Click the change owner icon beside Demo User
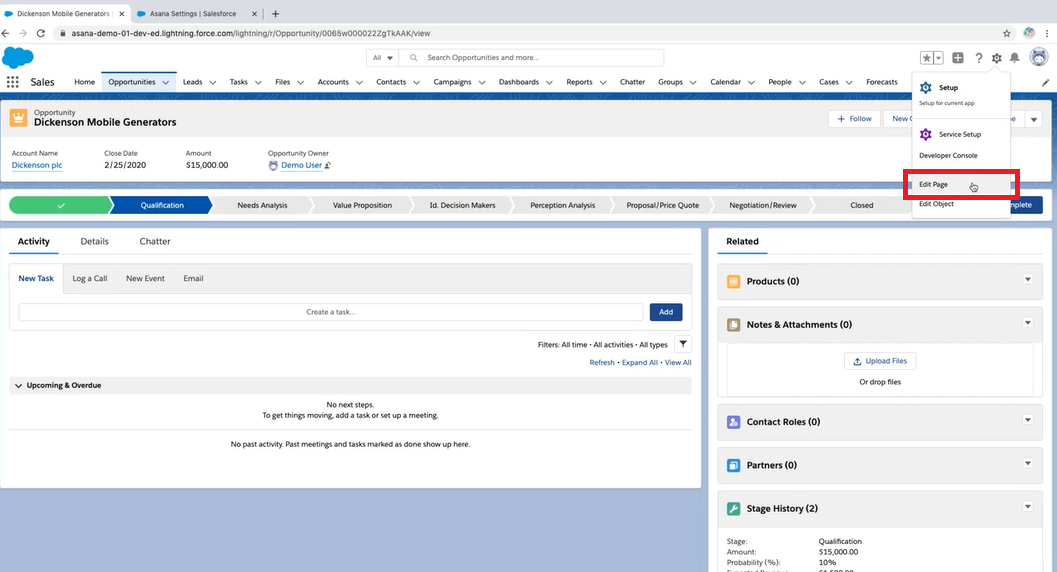This screenshot has width=1057, height=572. pos(328,165)
